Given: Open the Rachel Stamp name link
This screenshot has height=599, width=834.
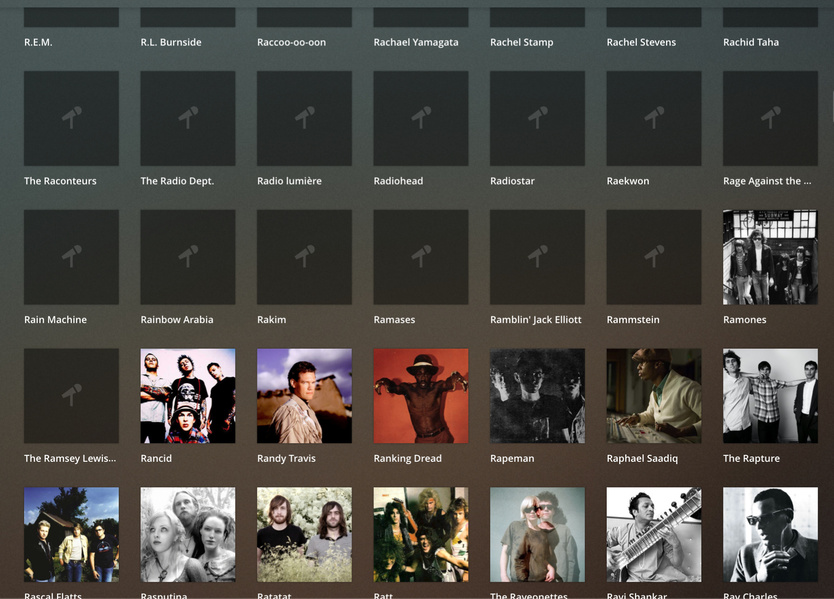Looking at the screenshot, I should 522,43.
